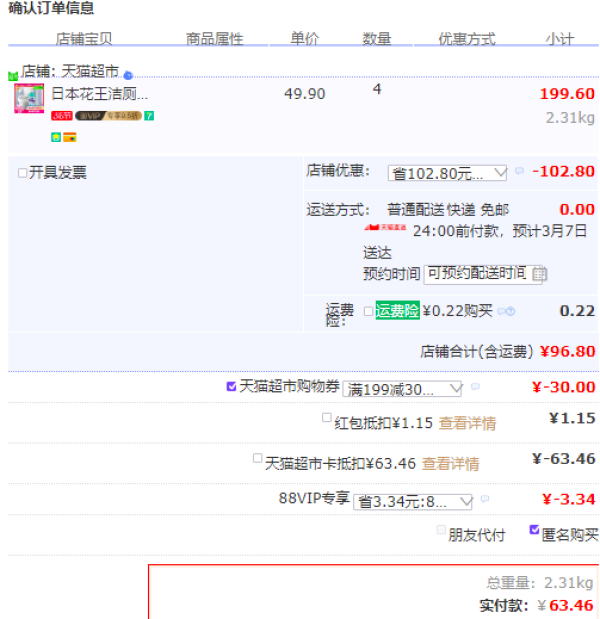Click the red 天猫直送 delivery logo

(x=385, y=227)
